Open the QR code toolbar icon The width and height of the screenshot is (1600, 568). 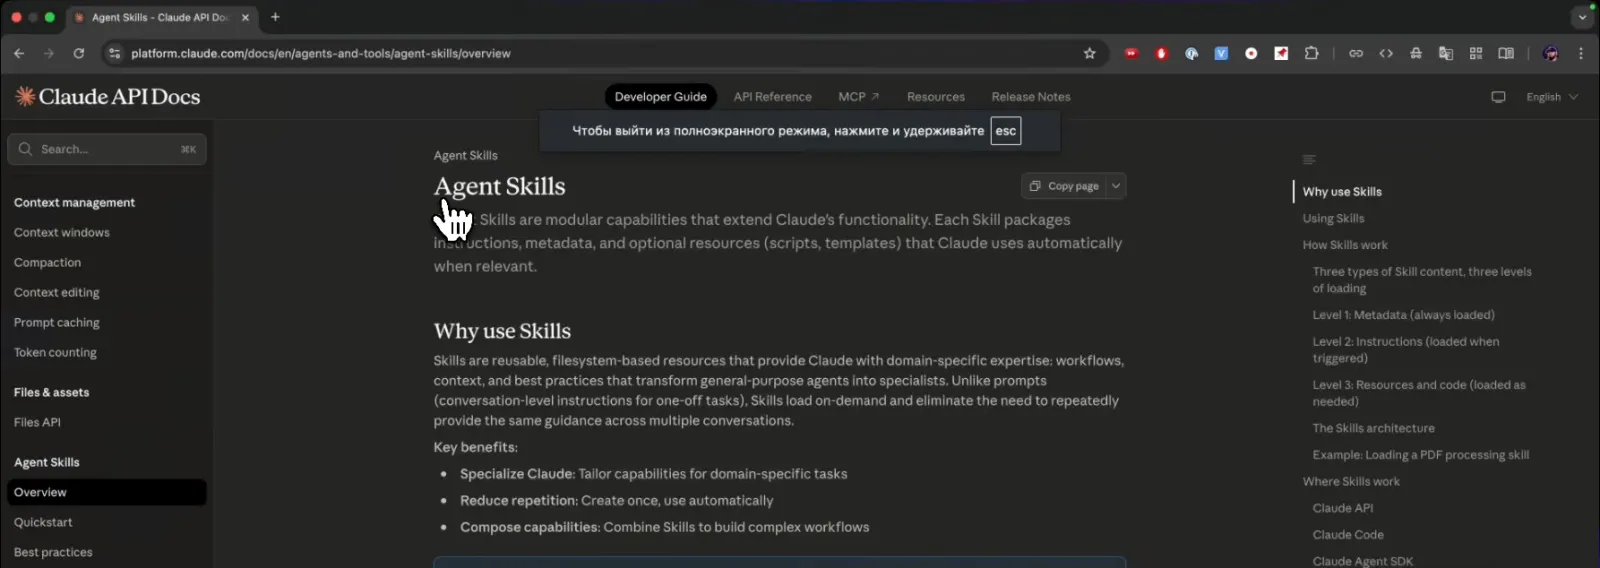[1476, 53]
